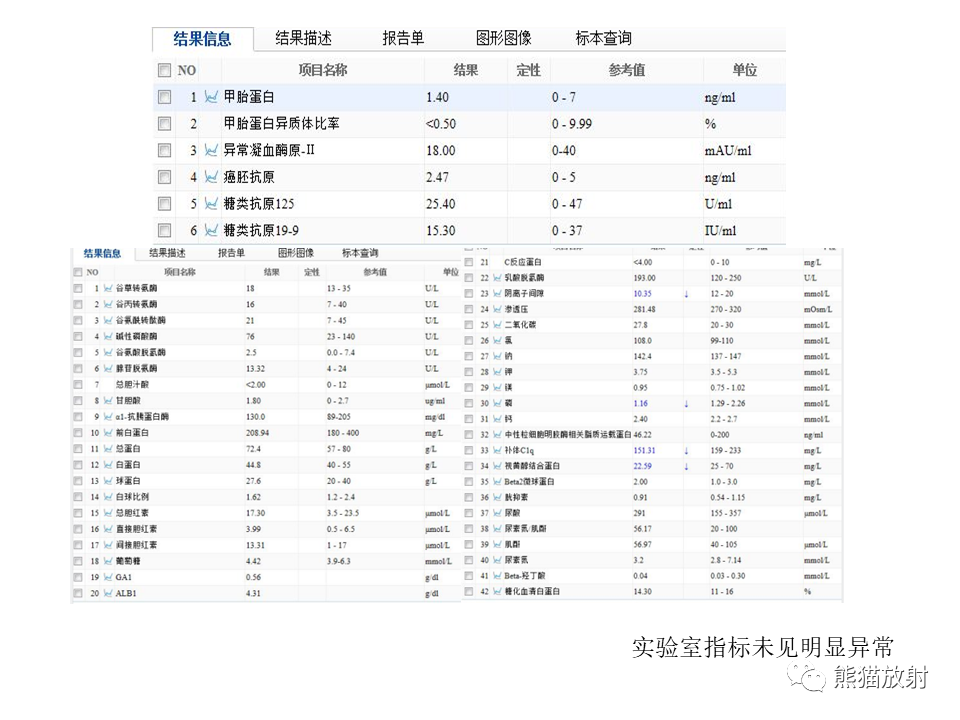Image resolution: width=960 pixels, height=720 pixels.
Task: Select 结果信息 tab in top panel
Action: tap(202, 39)
